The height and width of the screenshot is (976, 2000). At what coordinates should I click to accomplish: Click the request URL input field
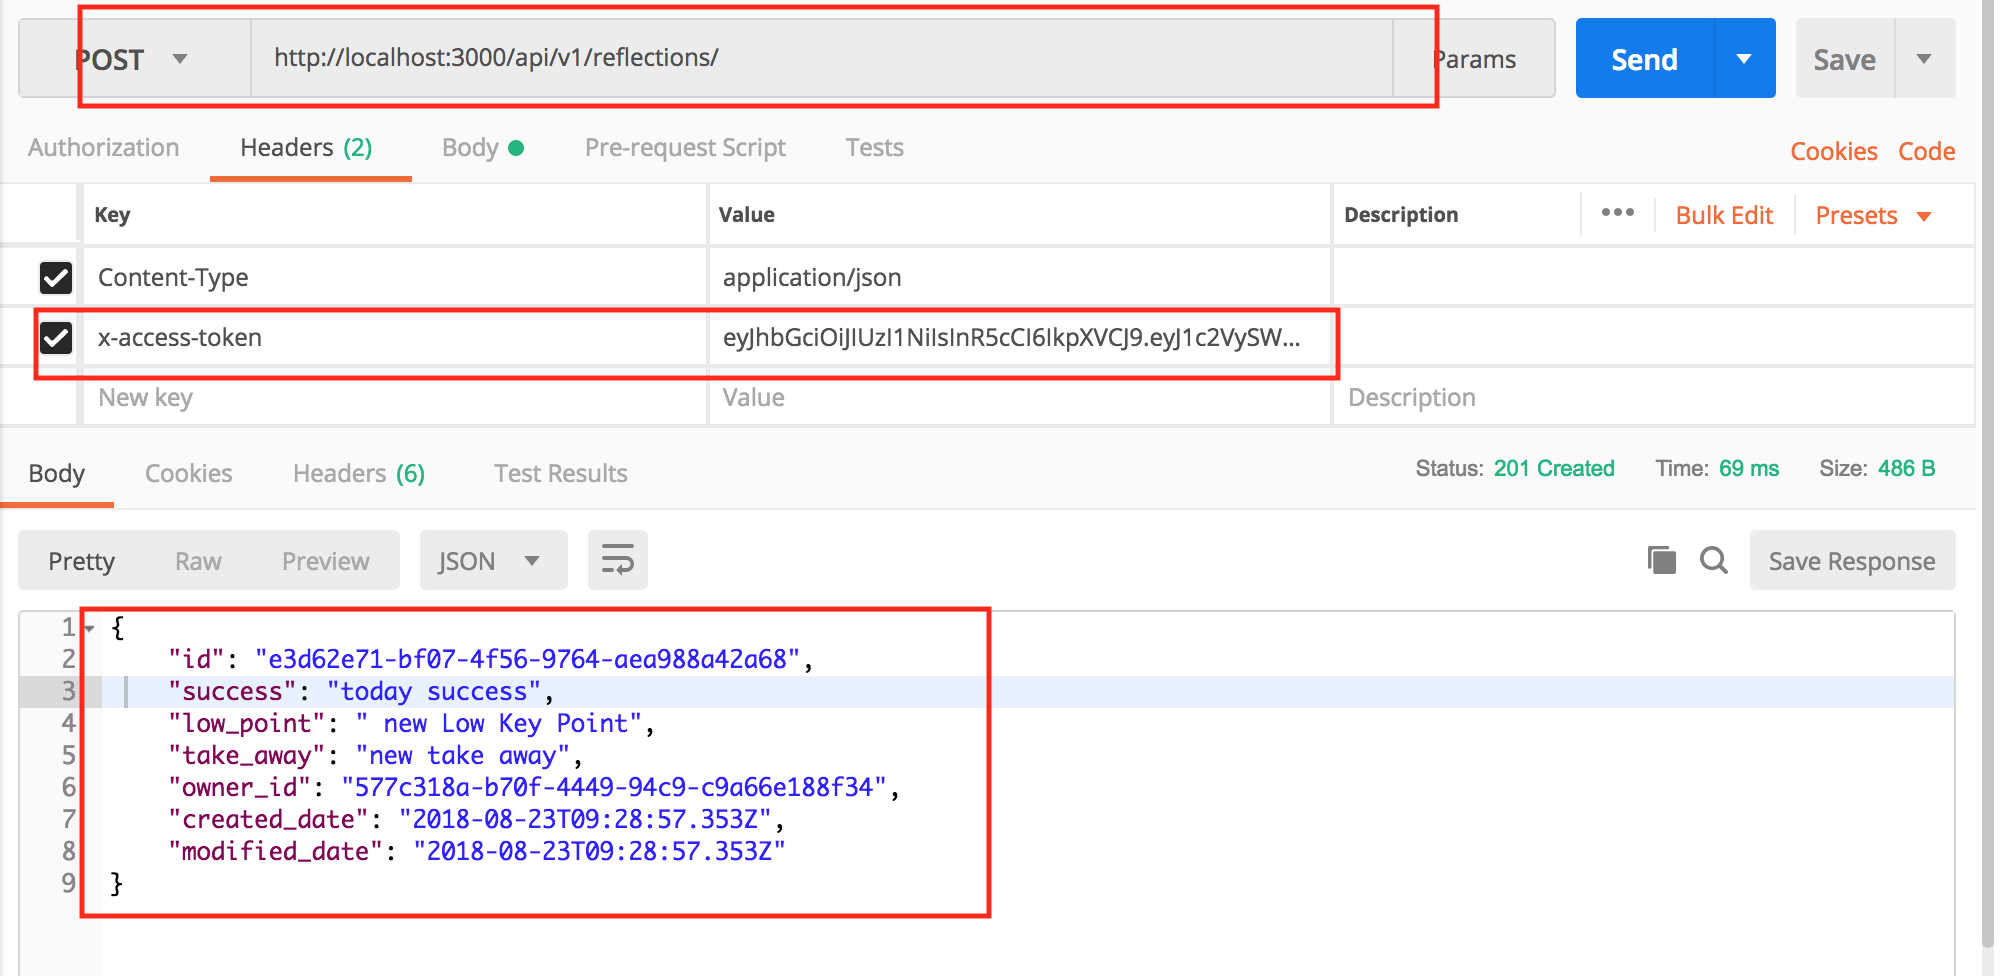tap(820, 58)
